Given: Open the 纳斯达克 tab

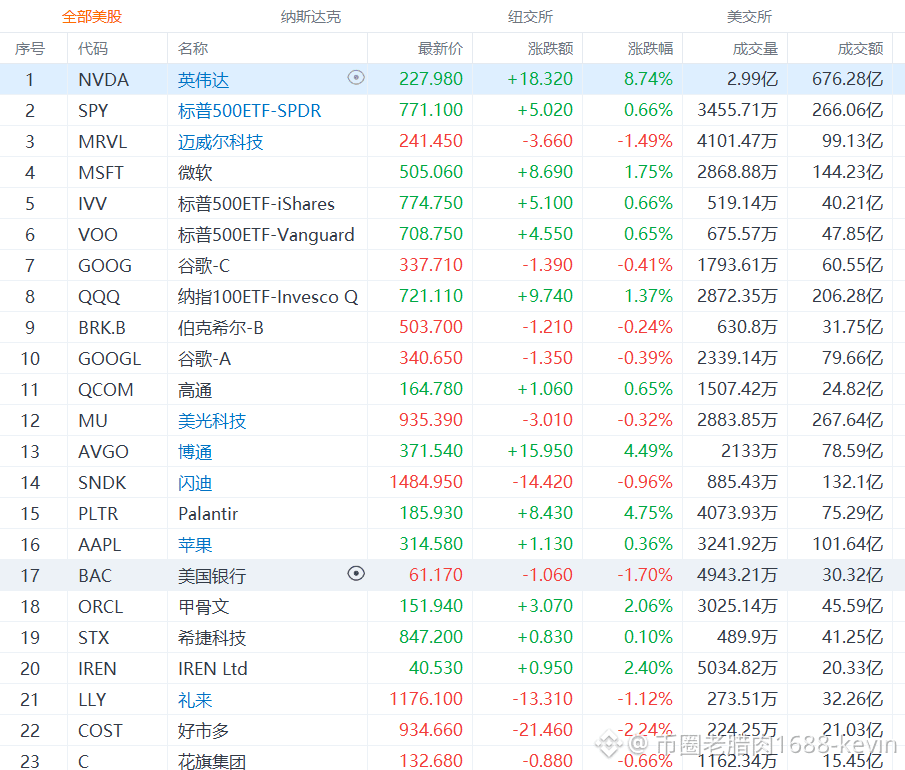Looking at the screenshot, I should [311, 17].
